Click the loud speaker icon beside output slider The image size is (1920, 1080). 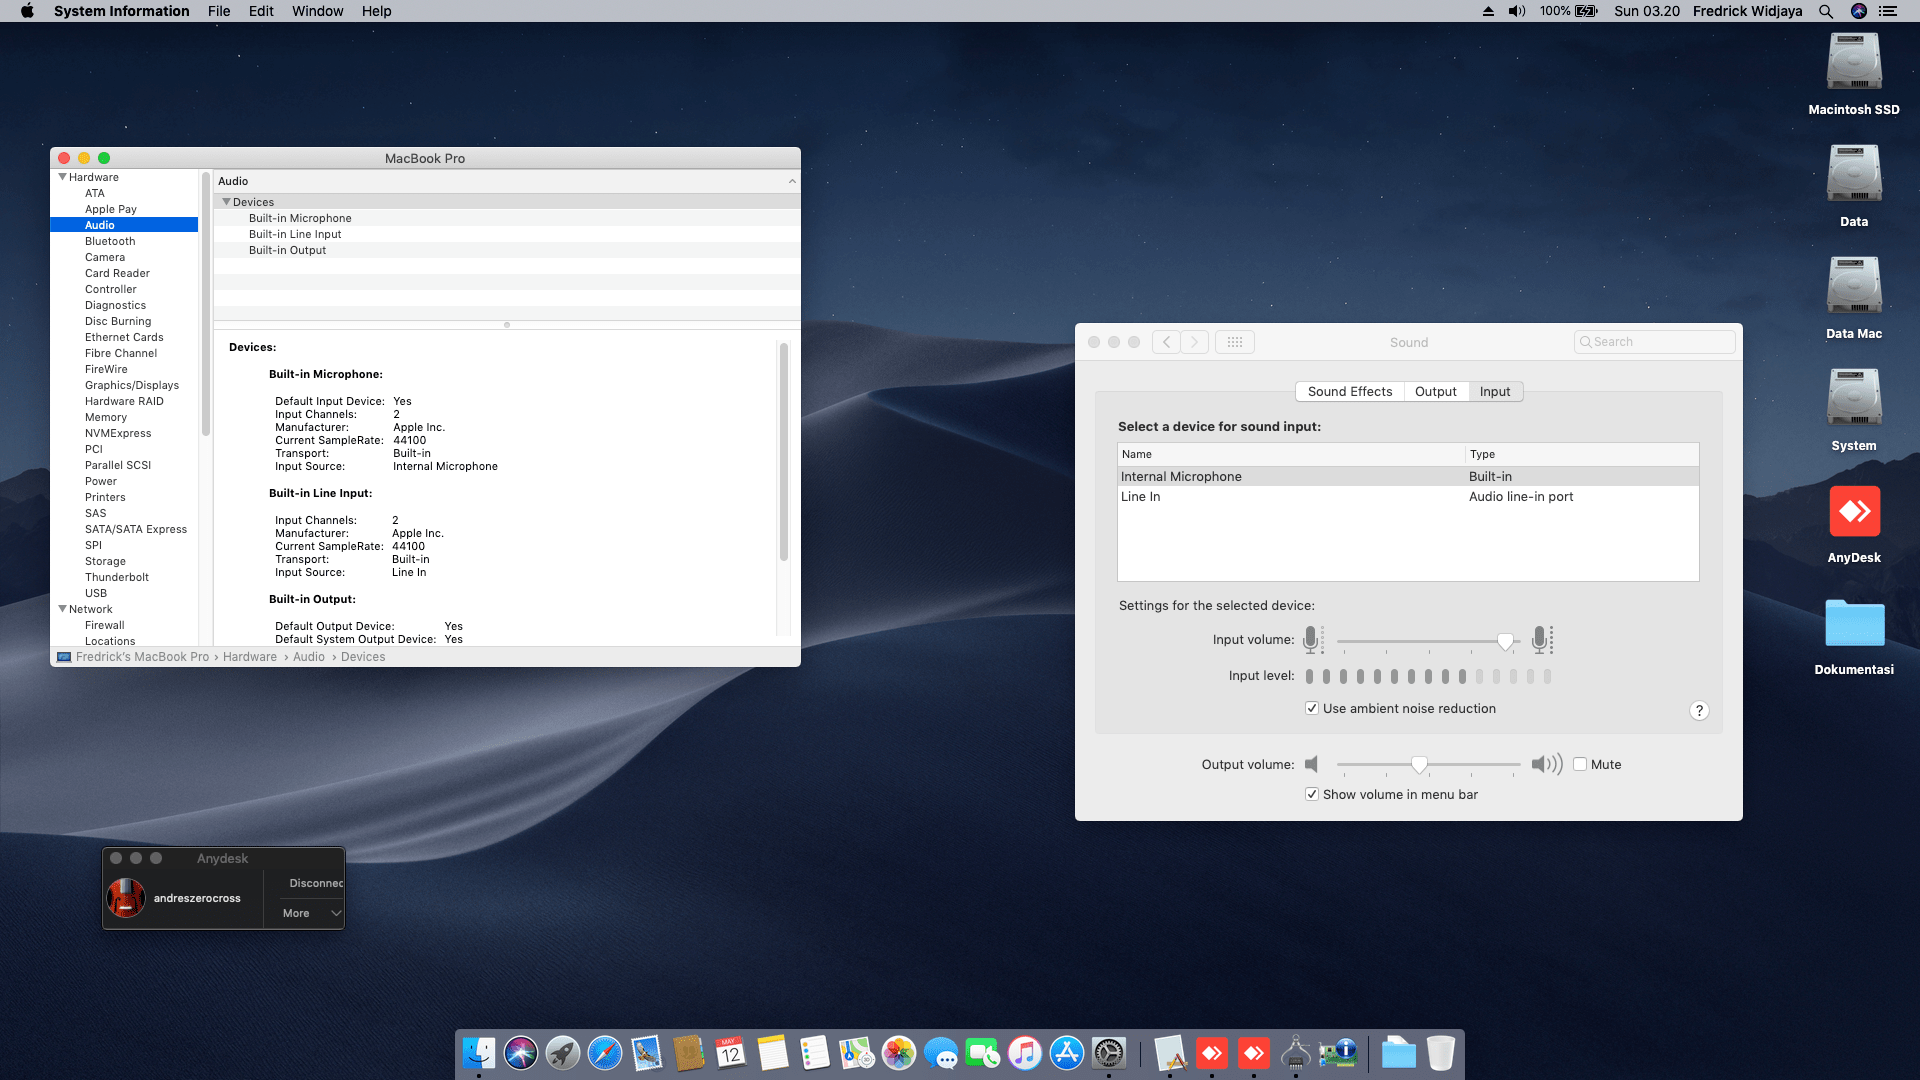click(x=1545, y=764)
